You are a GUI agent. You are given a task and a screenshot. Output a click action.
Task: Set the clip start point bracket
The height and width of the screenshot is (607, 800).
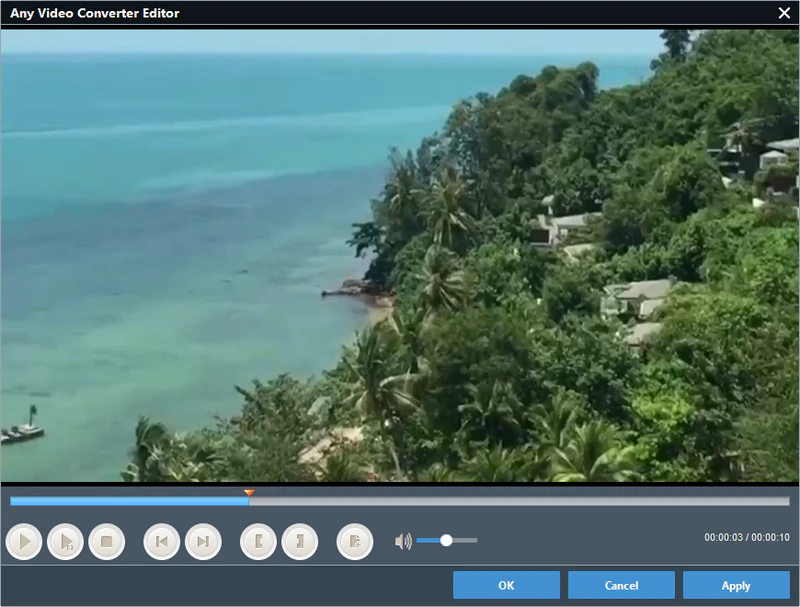pyautogui.click(x=258, y=542)
